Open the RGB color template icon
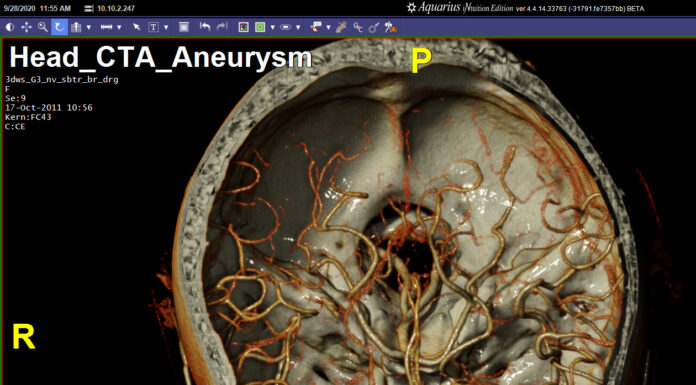Viewport: 696px width, 385px height. tap(243, 27)
